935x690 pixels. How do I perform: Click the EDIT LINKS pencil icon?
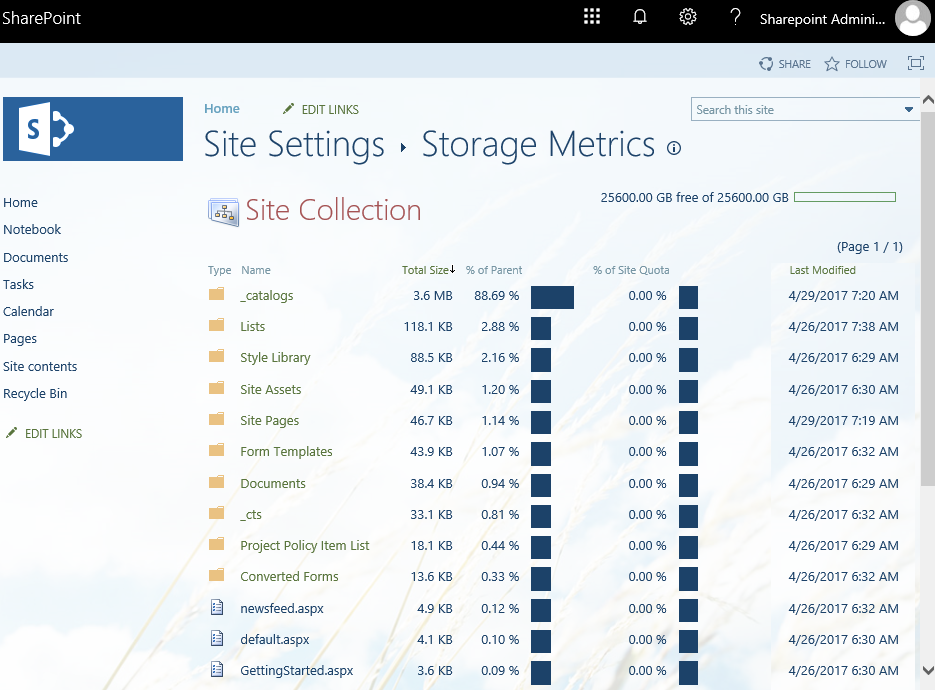point(288,109)
